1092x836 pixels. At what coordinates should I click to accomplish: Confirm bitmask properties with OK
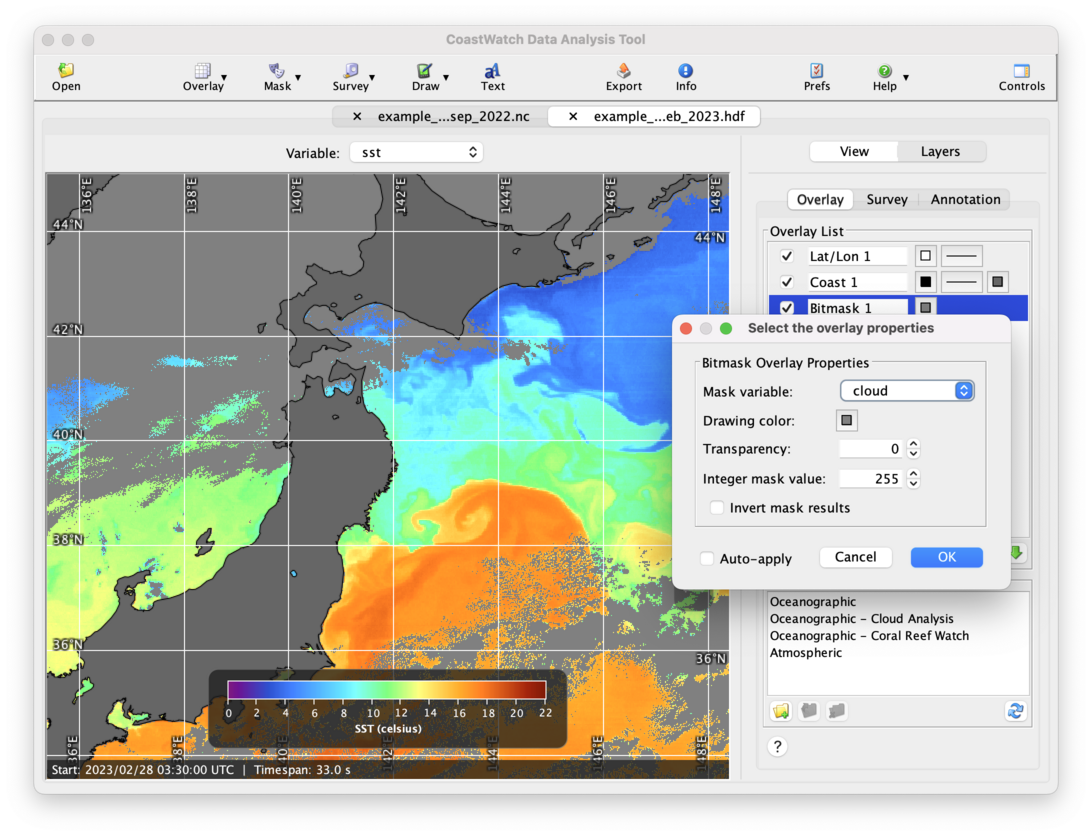(946, 557)
